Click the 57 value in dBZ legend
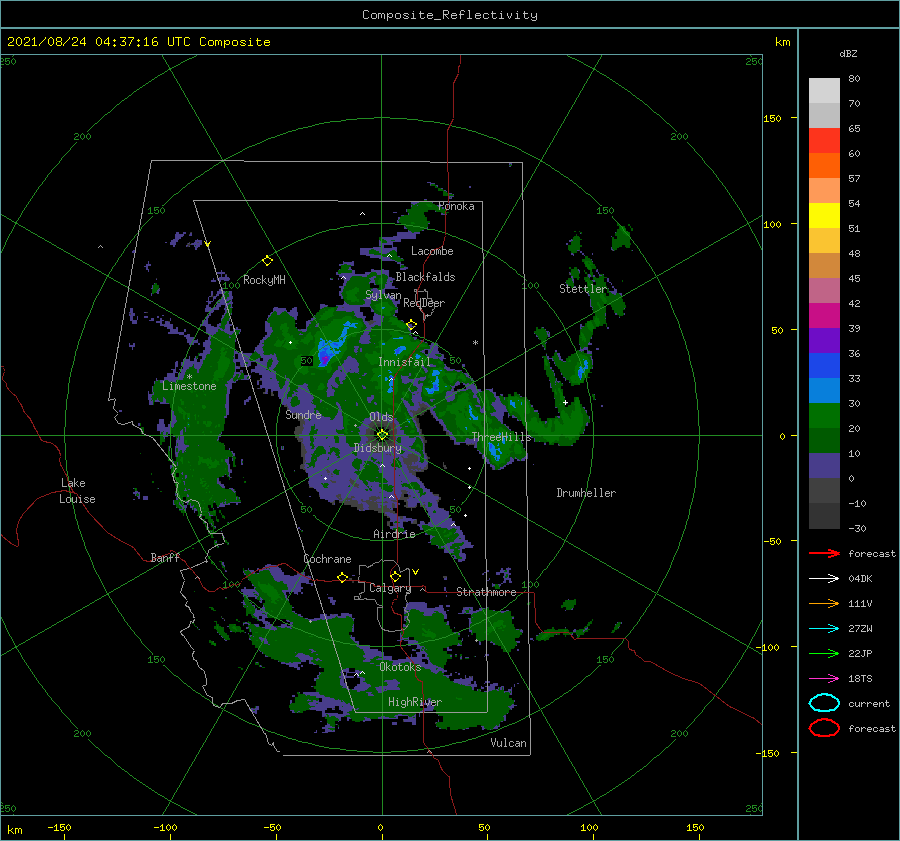The image size is (900, 841). 854,179
